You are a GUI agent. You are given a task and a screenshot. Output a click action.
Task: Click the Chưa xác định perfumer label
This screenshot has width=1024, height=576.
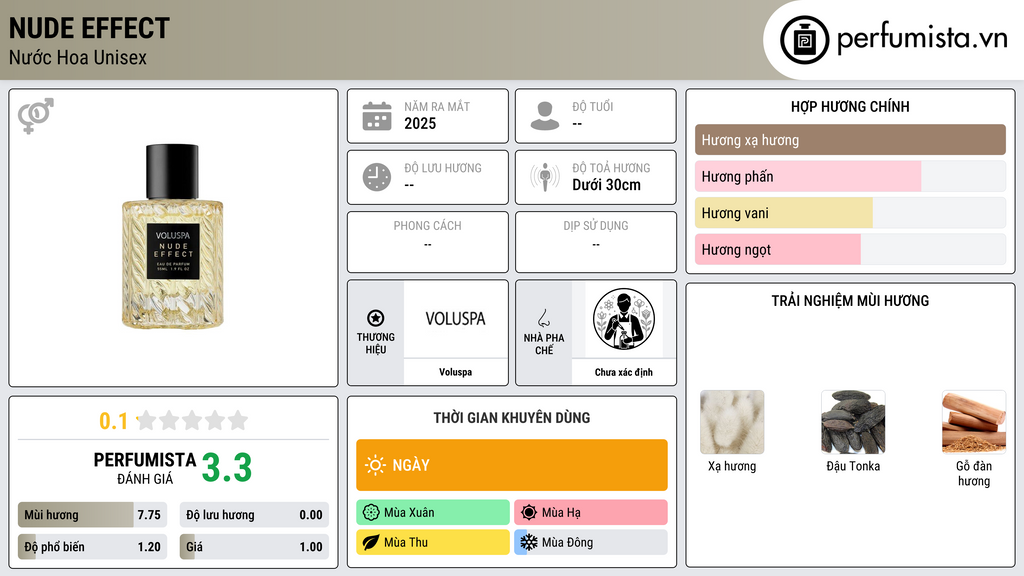click(x=624, y=372)
